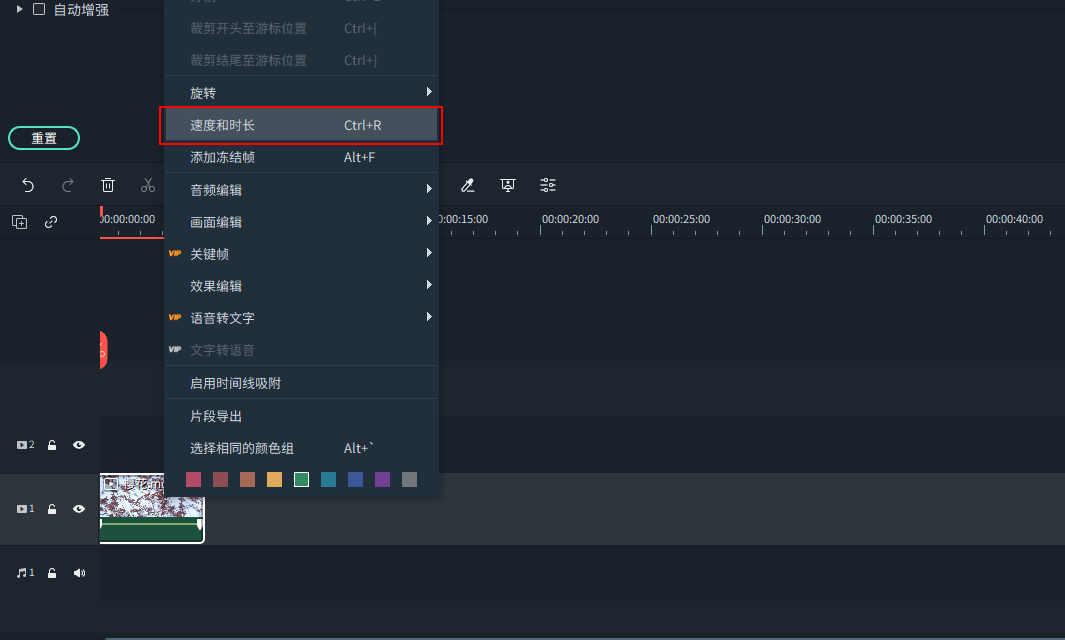Viewport: 1065px width, 640px height.
Task: Hide video track 2 with eye icon
Action: [x=79, y=445]
